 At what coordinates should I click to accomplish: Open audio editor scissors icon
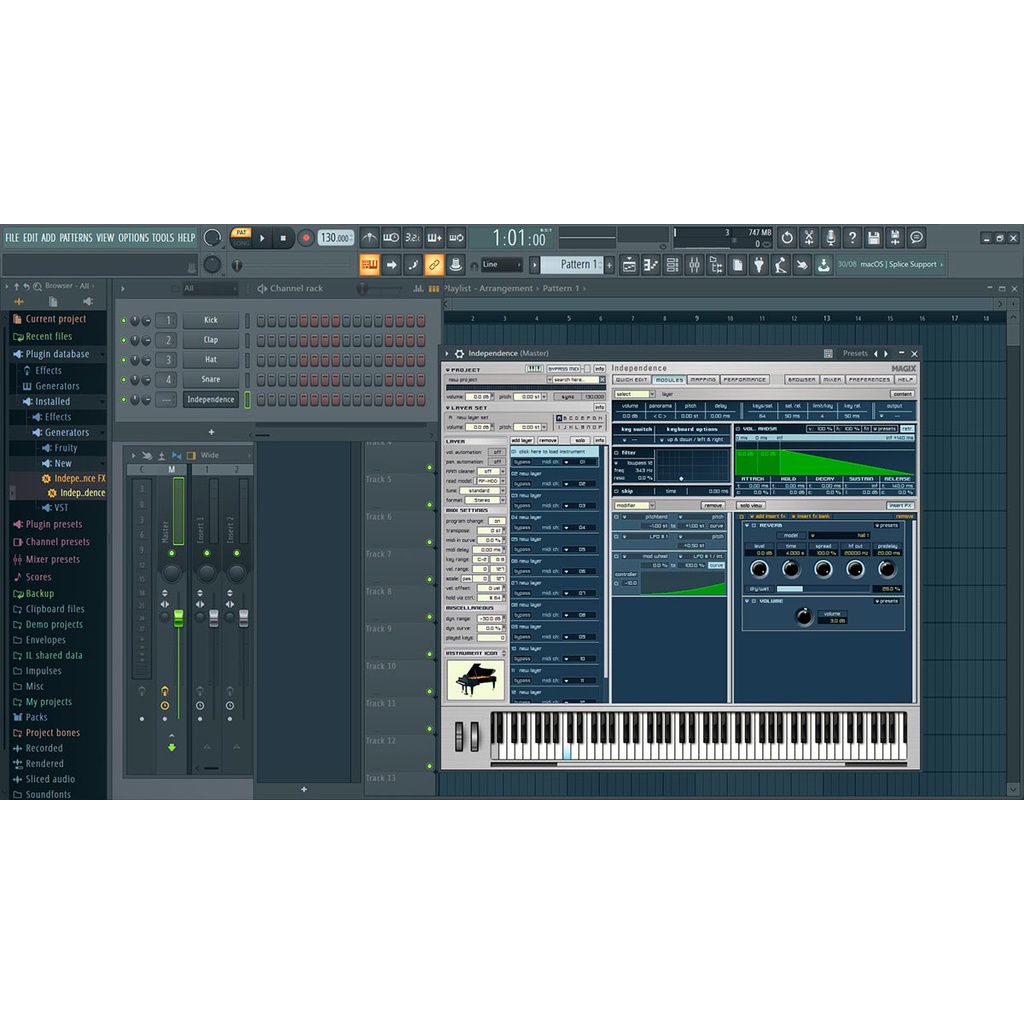(x=808, y=238)
